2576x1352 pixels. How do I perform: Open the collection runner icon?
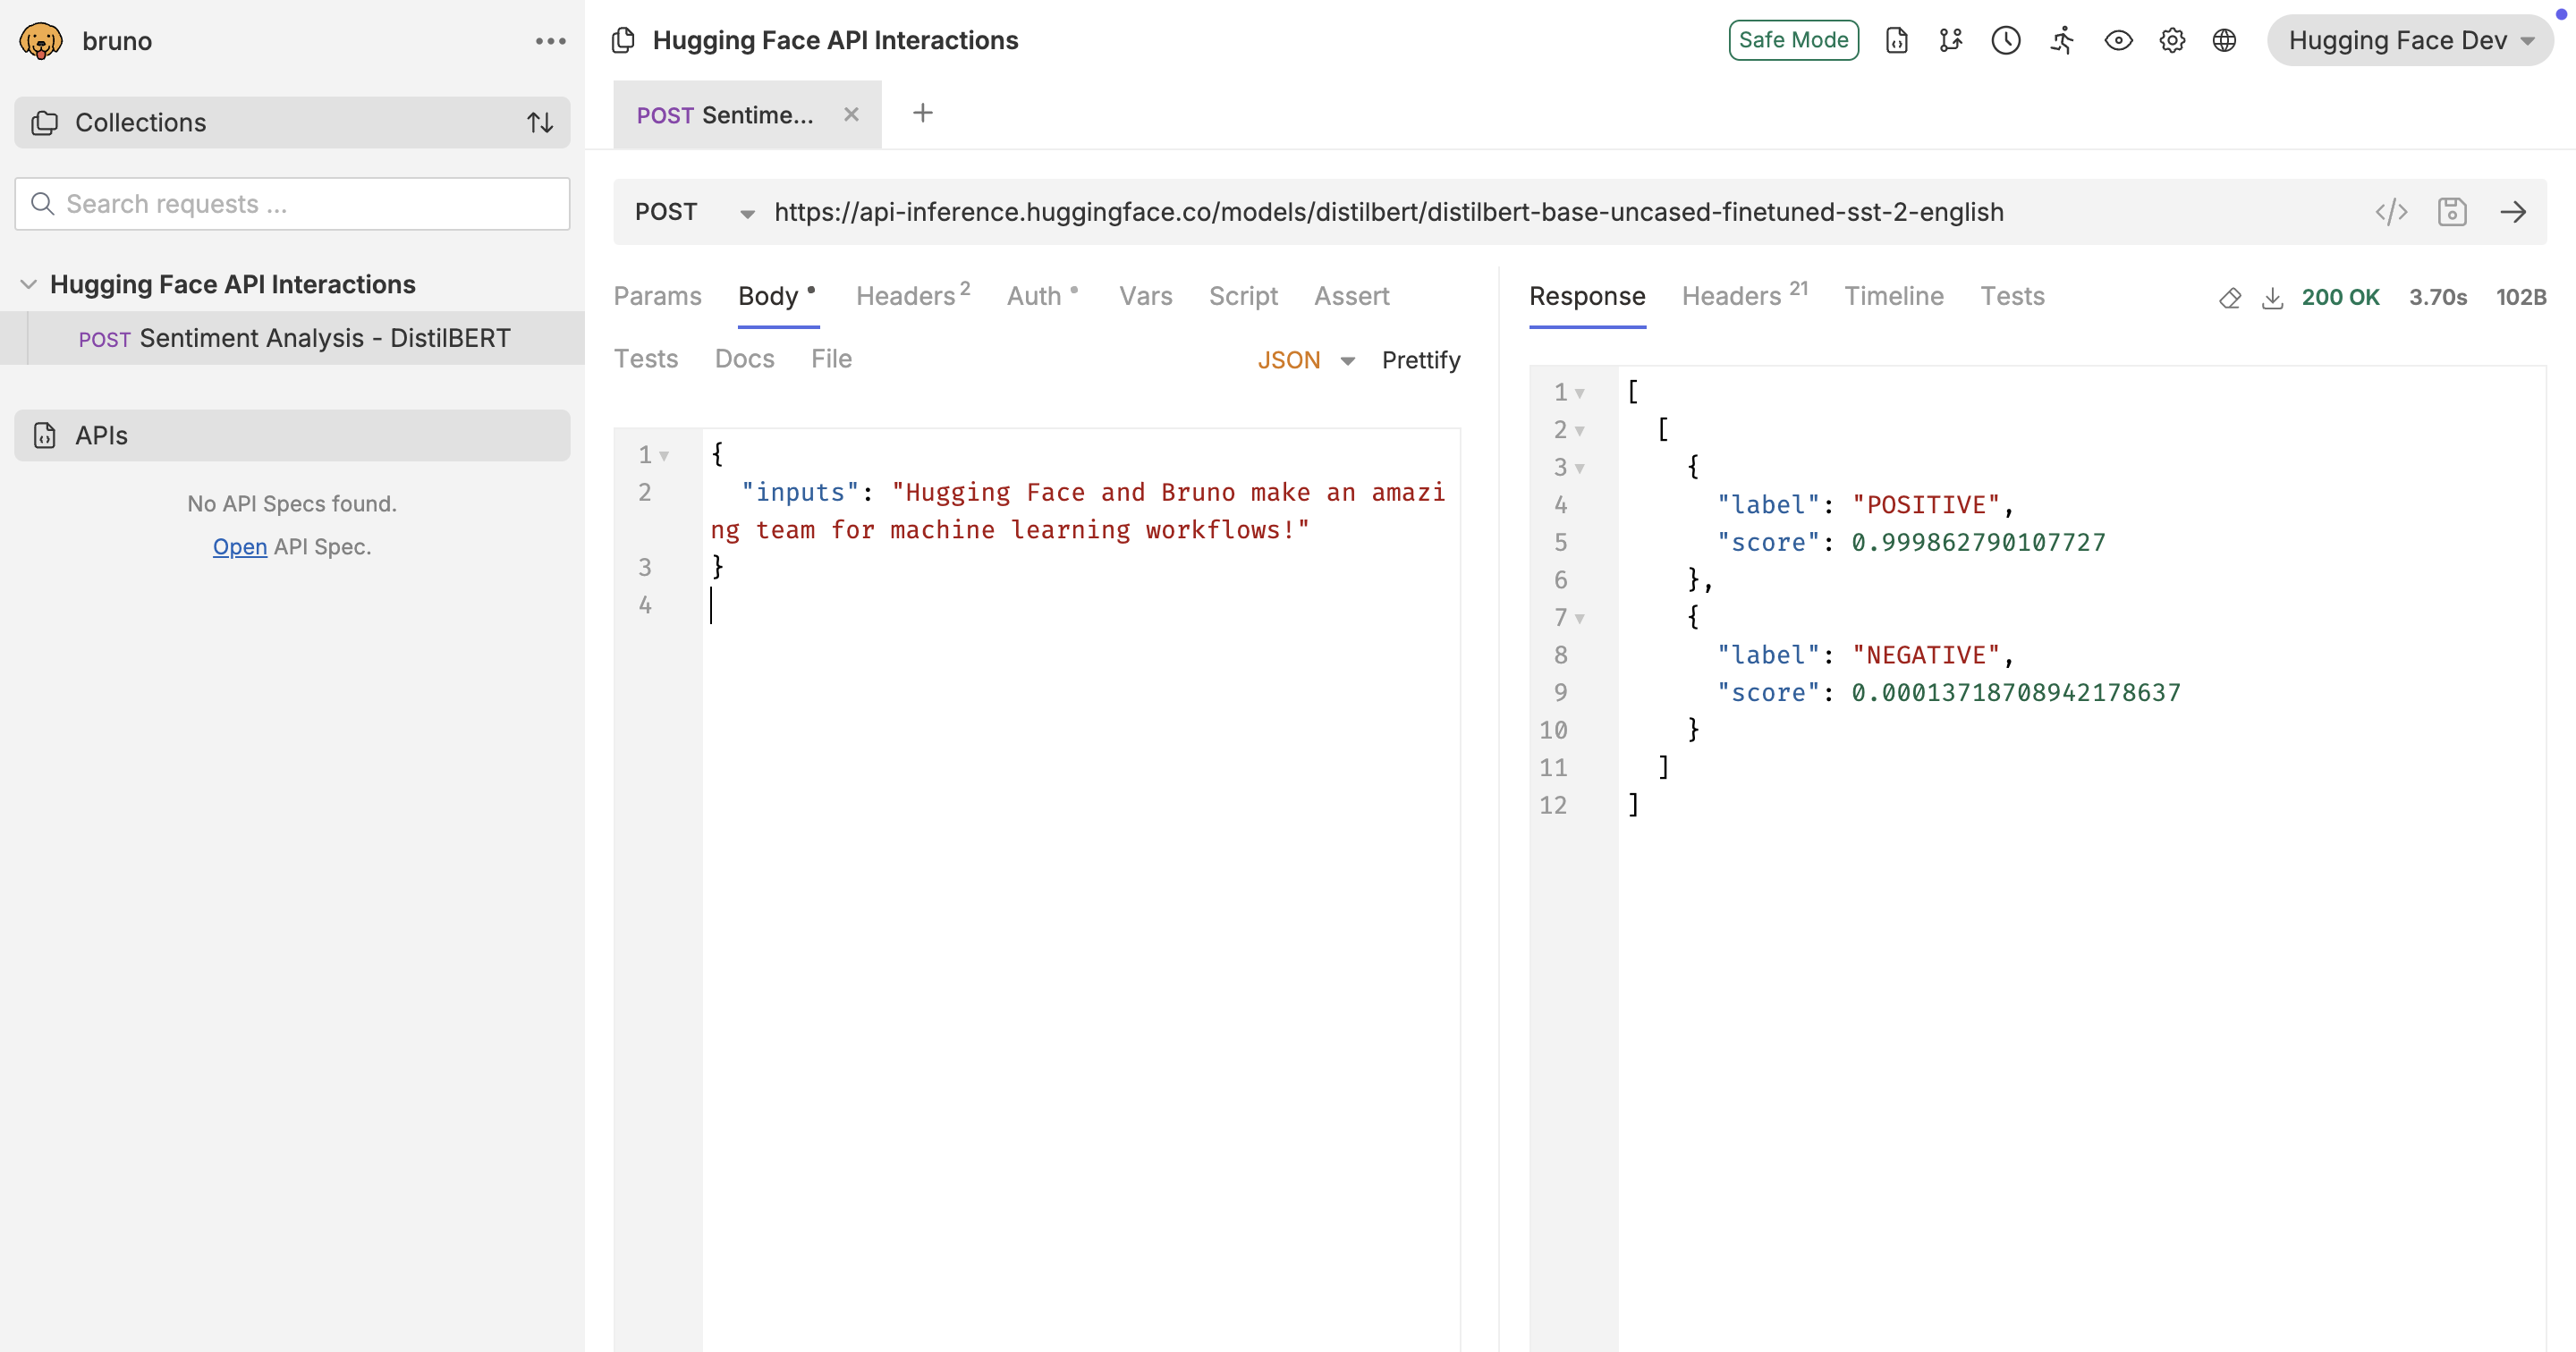point(2062,40)
